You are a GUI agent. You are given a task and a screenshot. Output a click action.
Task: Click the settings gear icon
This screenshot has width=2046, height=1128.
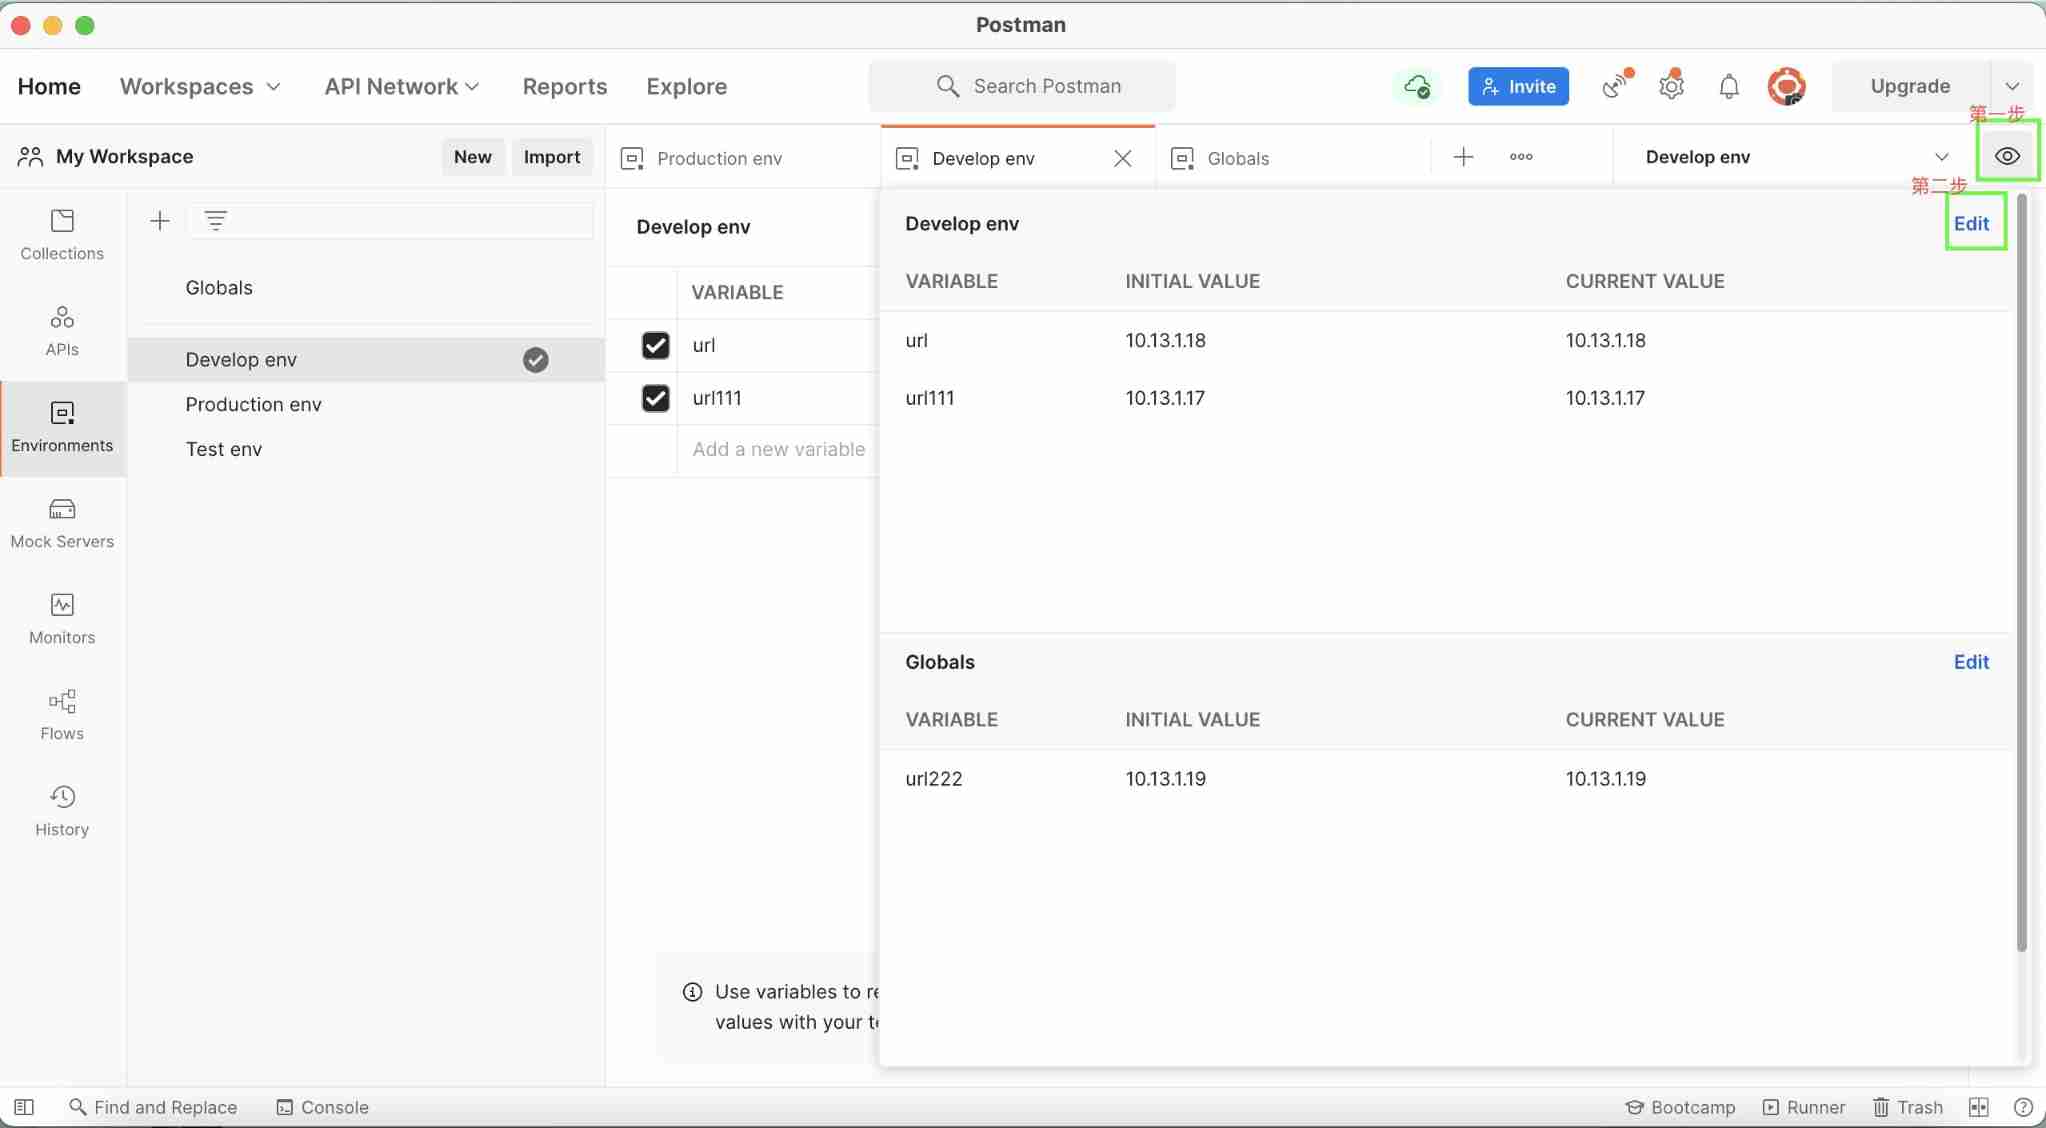[x=1671, y=86]
